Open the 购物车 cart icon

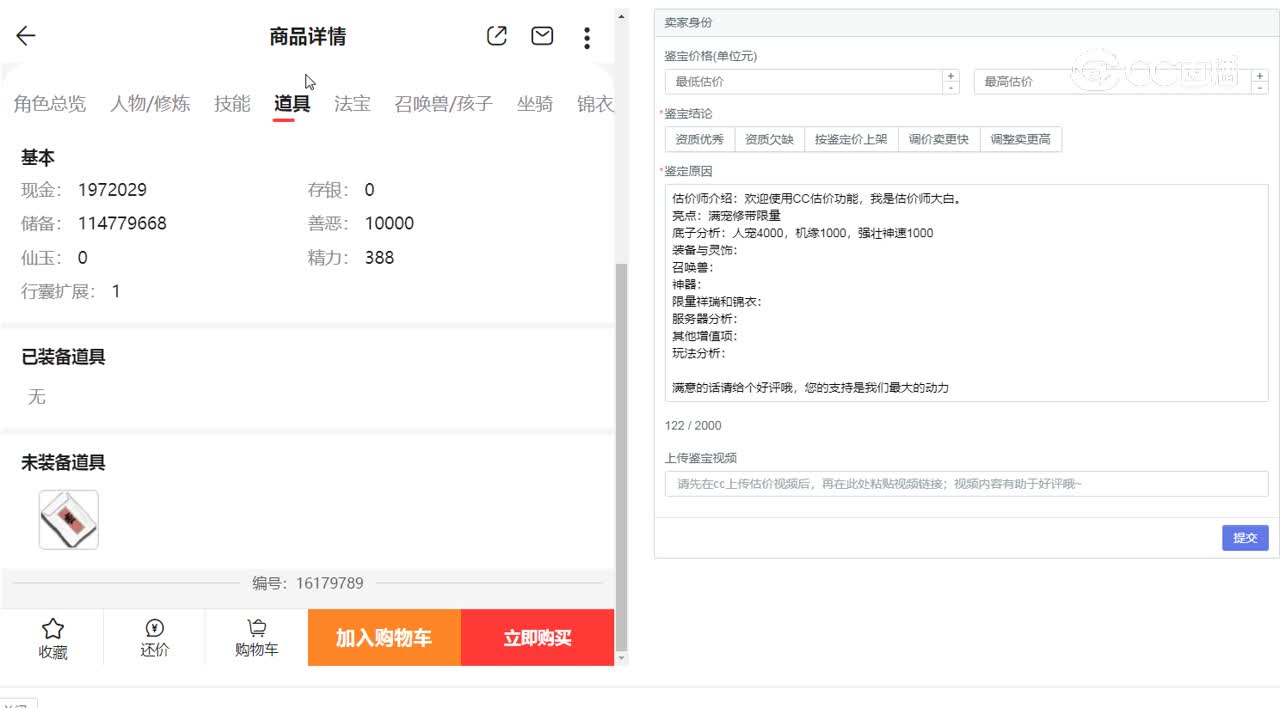[256, 638]
